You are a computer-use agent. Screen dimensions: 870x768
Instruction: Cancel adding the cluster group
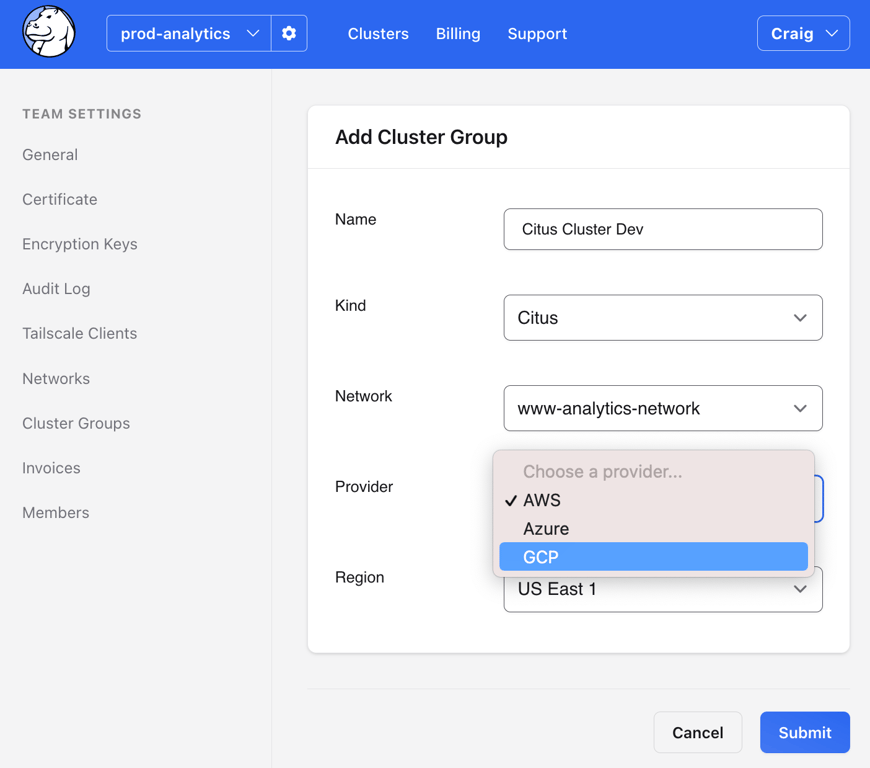(697, 732)
